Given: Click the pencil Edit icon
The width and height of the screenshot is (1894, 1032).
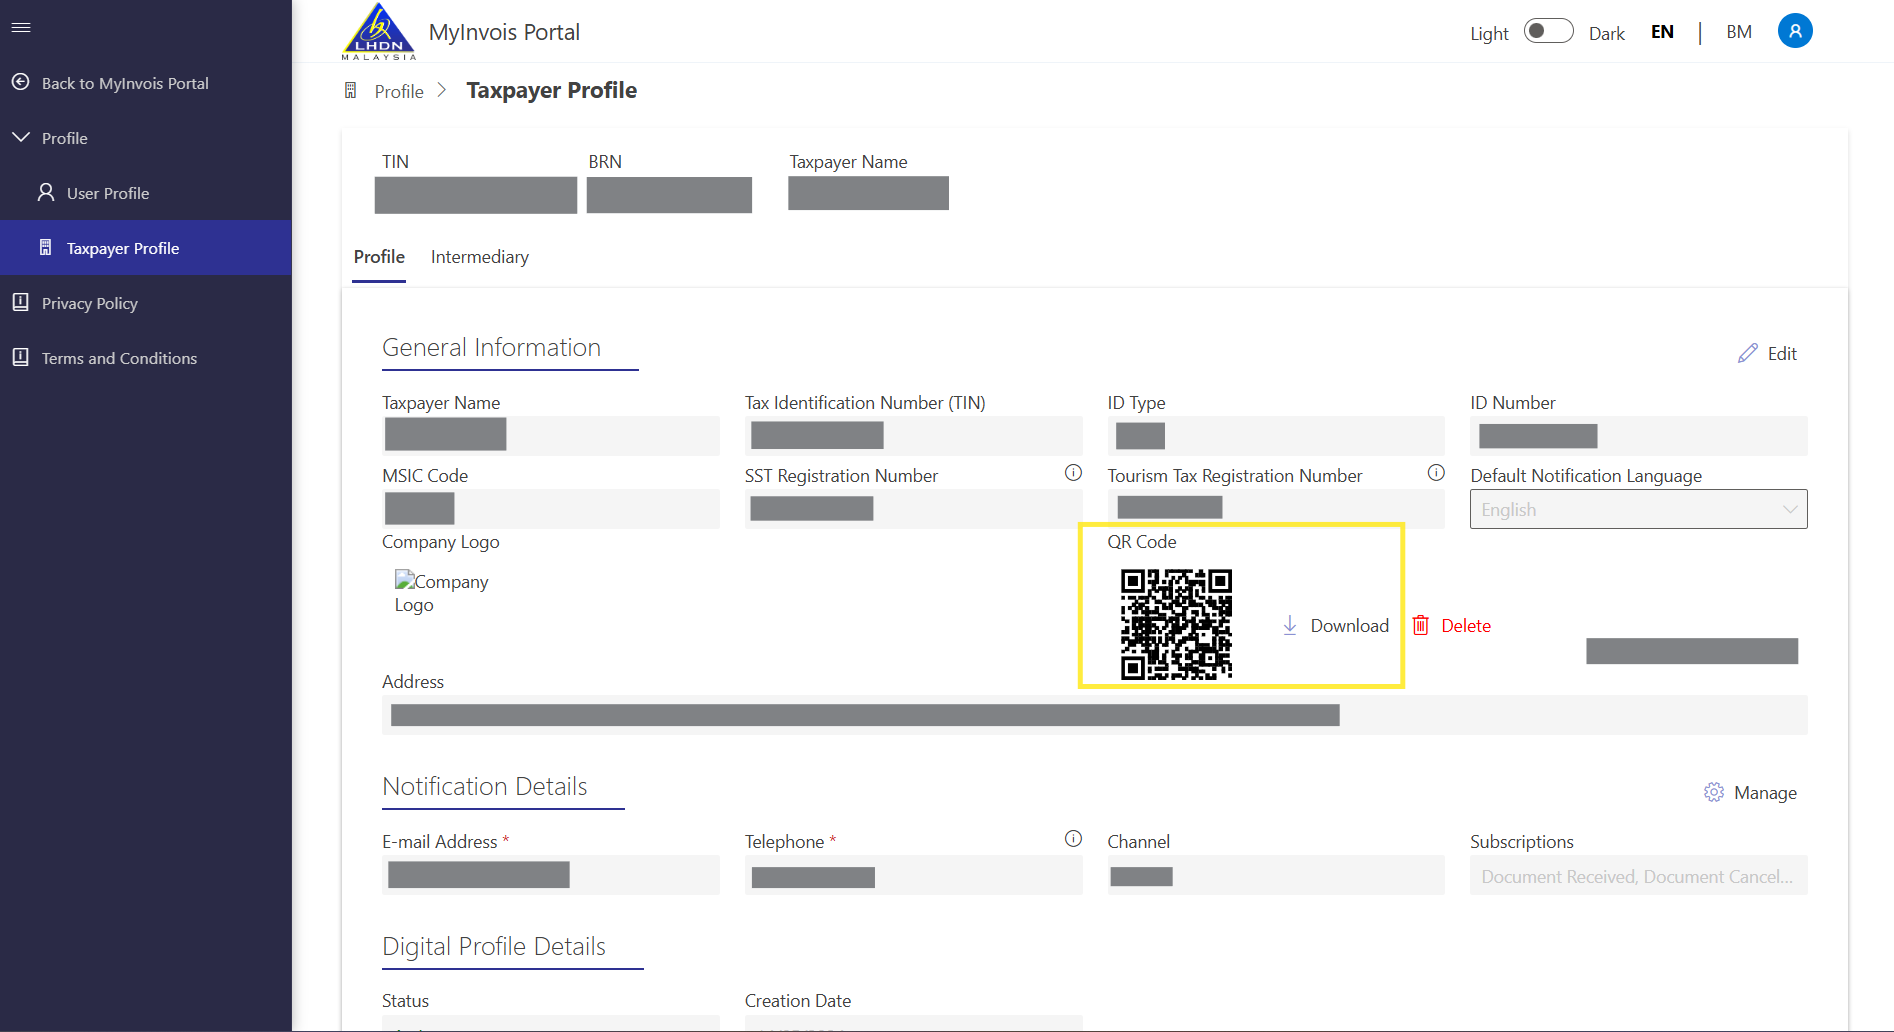Looking at the screenshot, I should 1747,353.
